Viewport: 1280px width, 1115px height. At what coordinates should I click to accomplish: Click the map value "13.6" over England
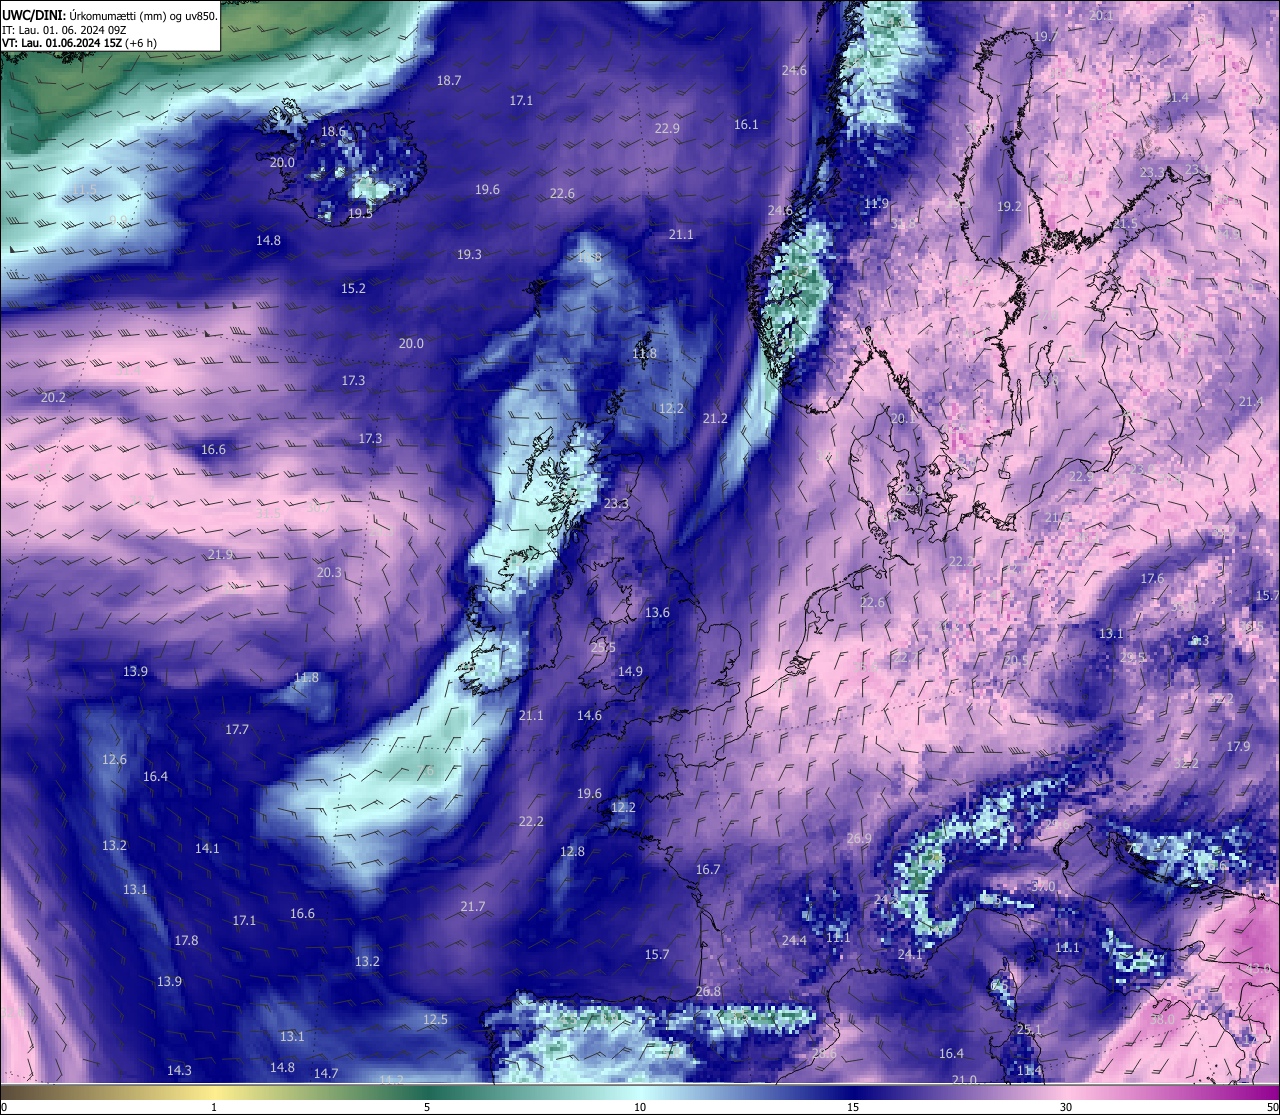coord(657,612)
